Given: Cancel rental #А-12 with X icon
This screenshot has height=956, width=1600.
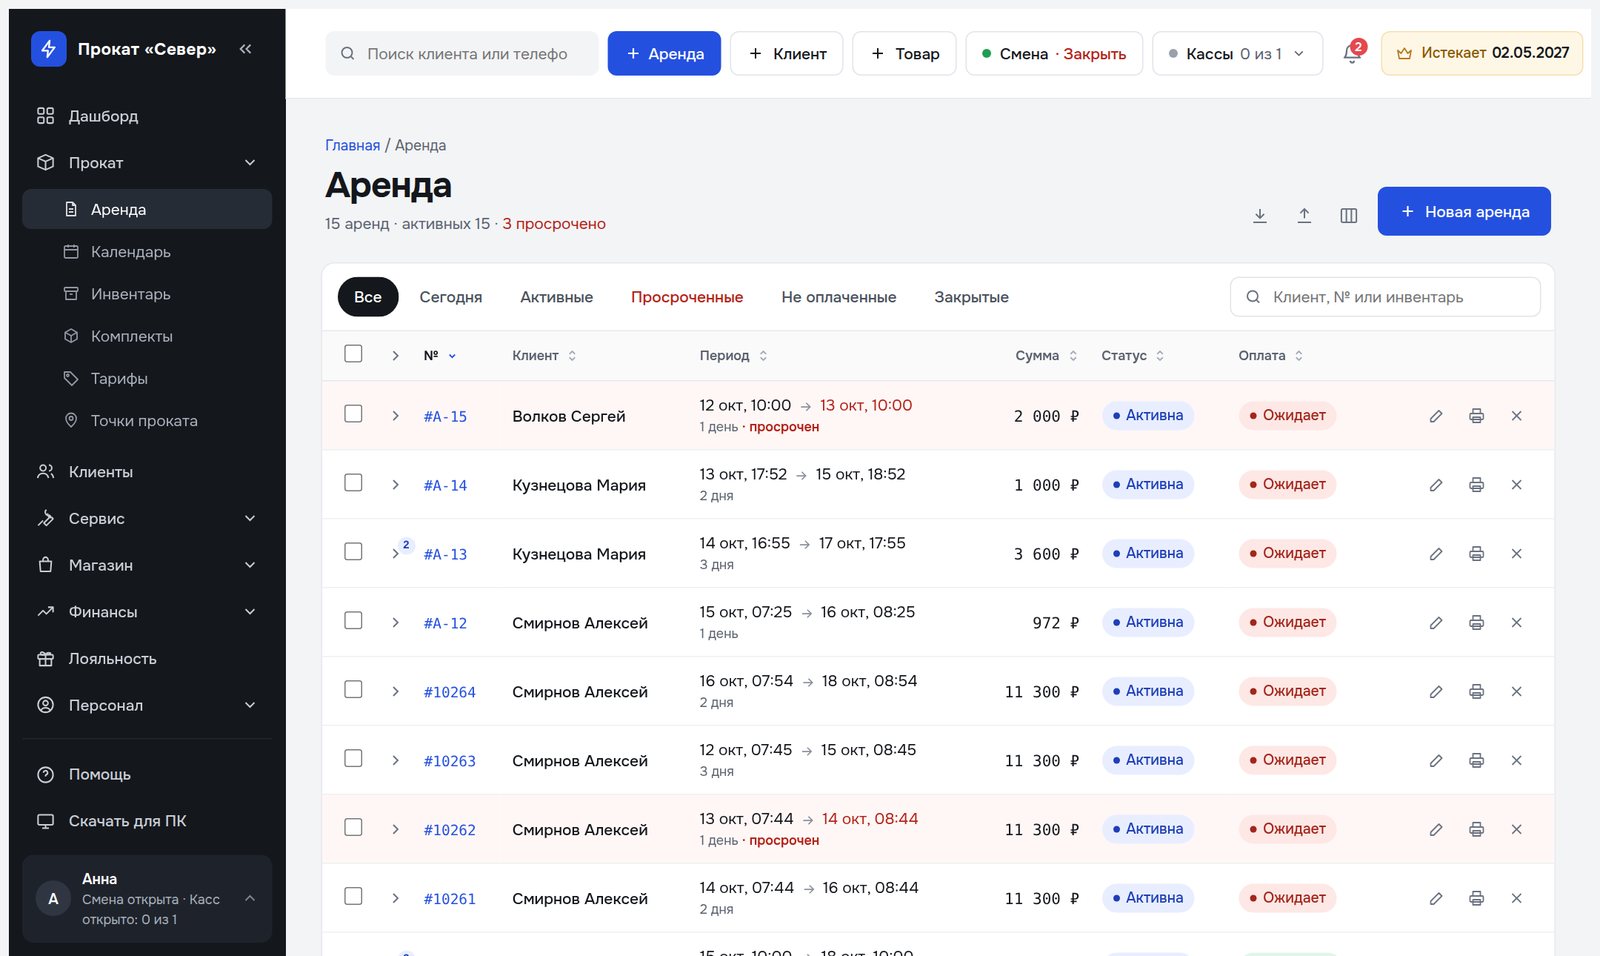Looking at the screenshot, I should click(1516, 623).
